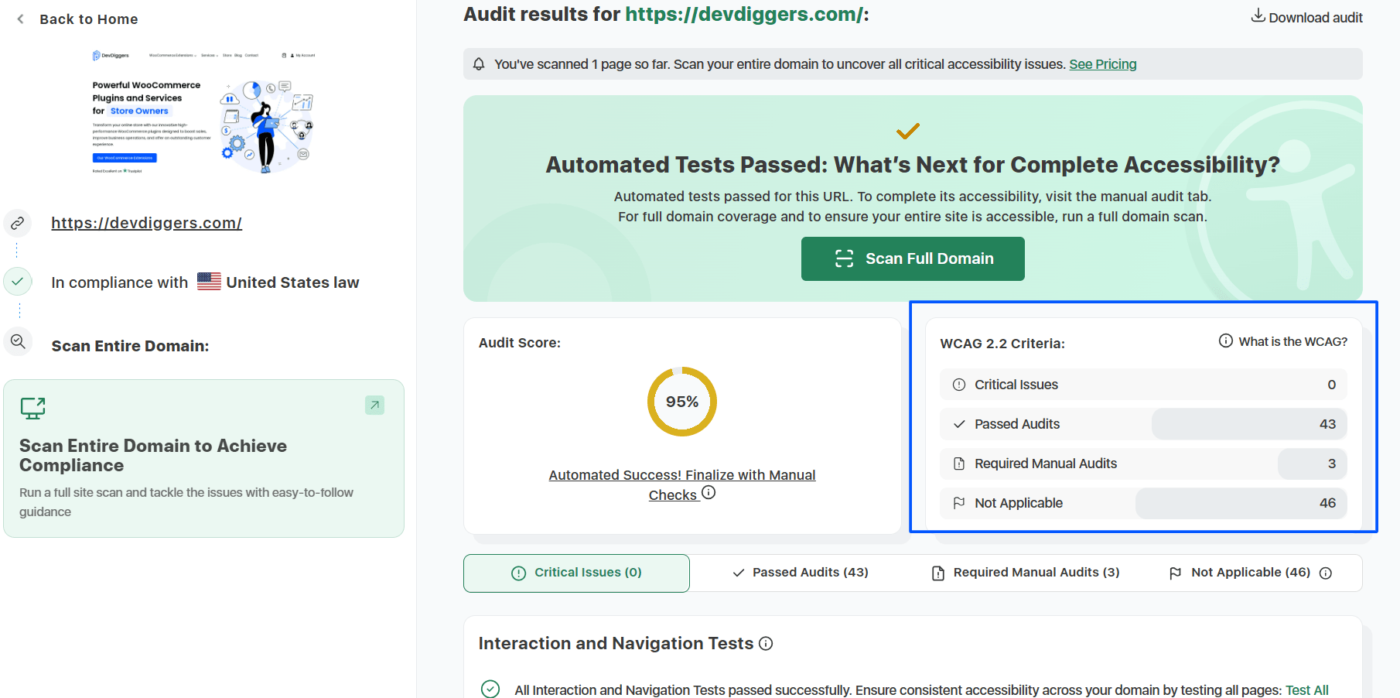The width and height of the screenshot is (1400, 698).
Task: Click the Required Manual Audits document icon
Action: click(x=959, y=464)
